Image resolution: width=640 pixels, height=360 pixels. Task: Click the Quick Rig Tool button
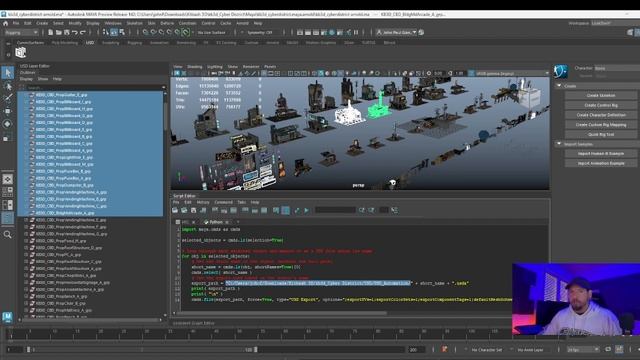[x=601, y=134]
